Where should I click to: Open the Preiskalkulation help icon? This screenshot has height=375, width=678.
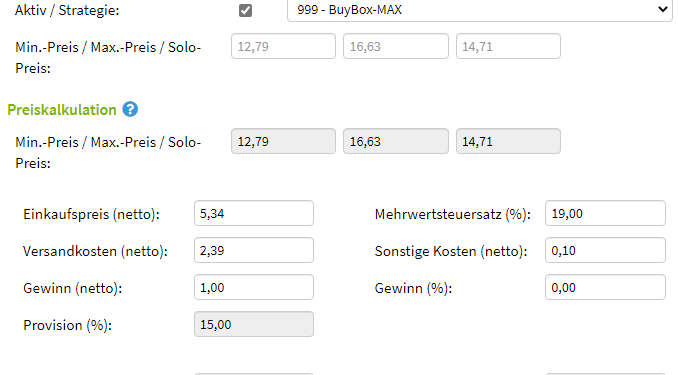130,109
